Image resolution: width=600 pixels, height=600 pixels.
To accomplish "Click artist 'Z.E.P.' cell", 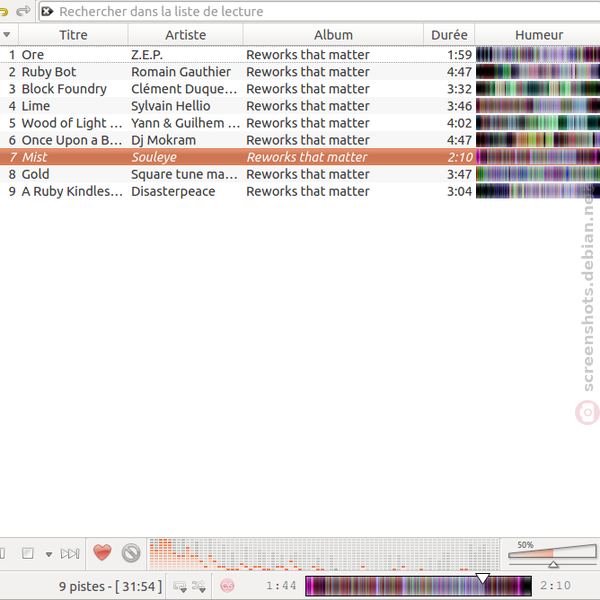I will pyautogui.click(x=147, y=55).
